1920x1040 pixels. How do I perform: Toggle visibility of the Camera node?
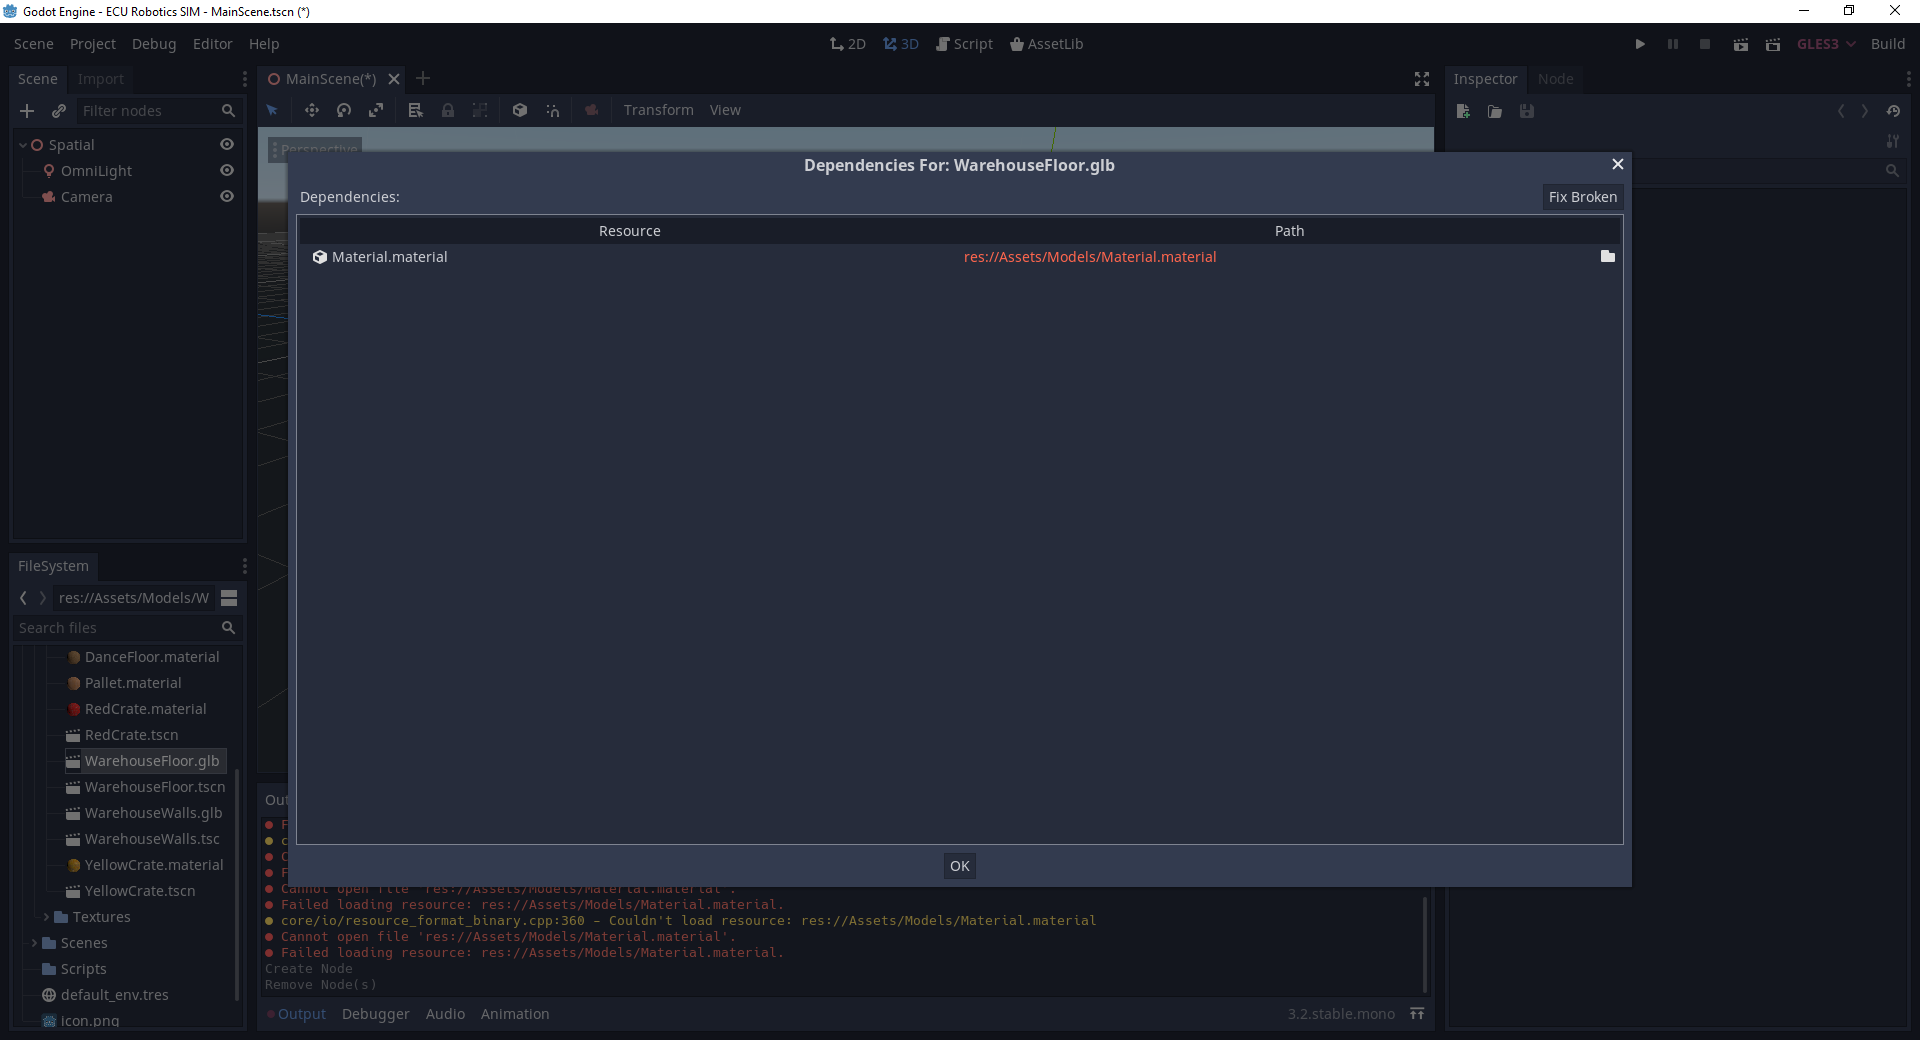click(x=227, y=197)
